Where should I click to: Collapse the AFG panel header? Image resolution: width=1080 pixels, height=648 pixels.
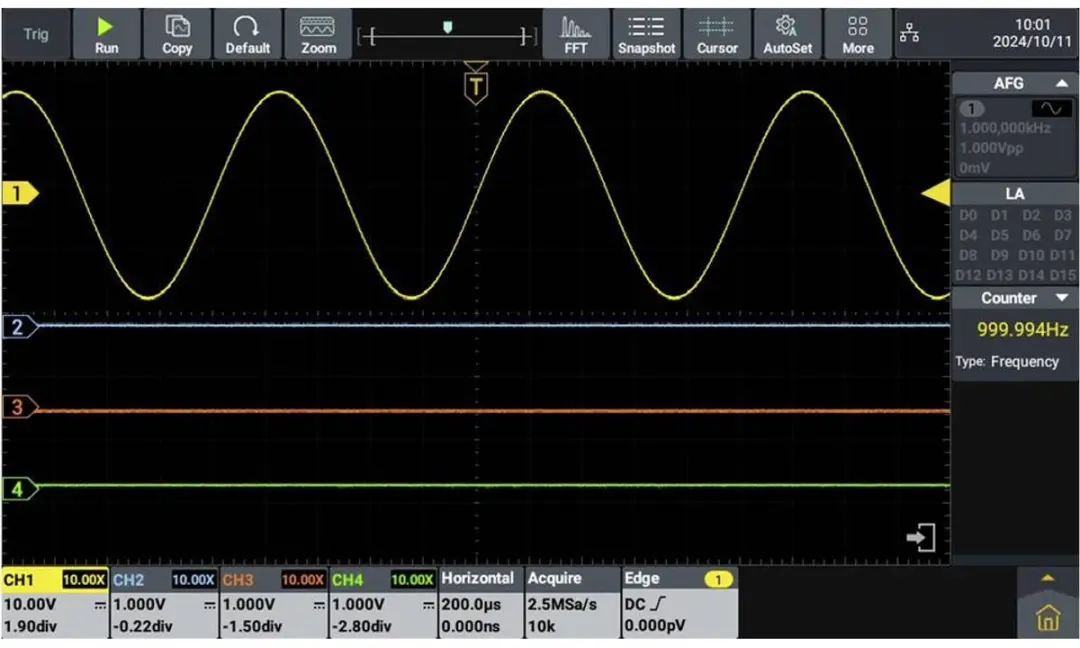(1015, 83)
